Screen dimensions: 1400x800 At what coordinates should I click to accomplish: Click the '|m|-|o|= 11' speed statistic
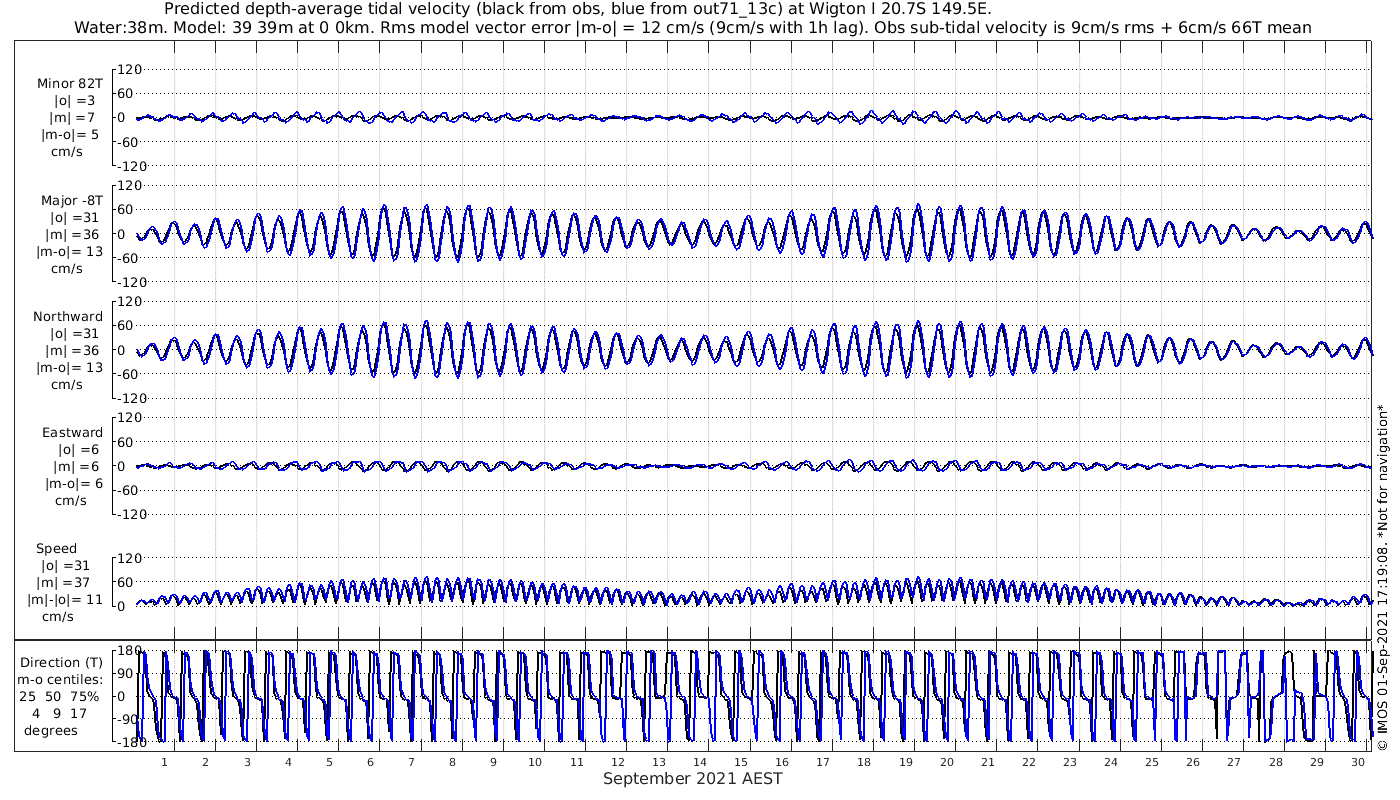(x=65, y=600)
